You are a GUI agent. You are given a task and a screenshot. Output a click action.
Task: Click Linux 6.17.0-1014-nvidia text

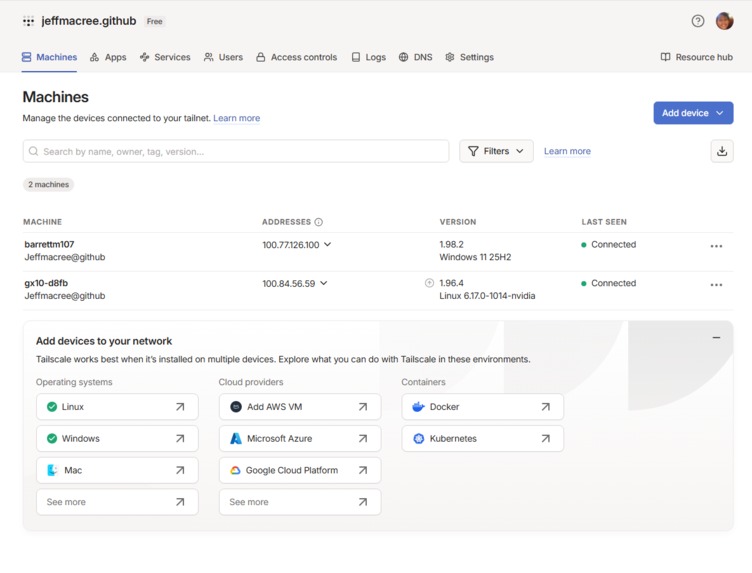coord(487,296)
